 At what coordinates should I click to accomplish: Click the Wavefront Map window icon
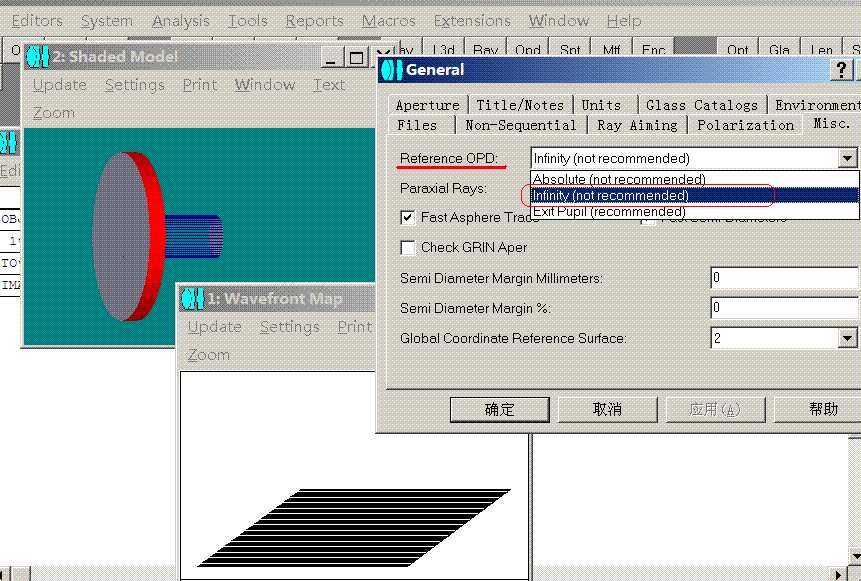tap(193, 299)
